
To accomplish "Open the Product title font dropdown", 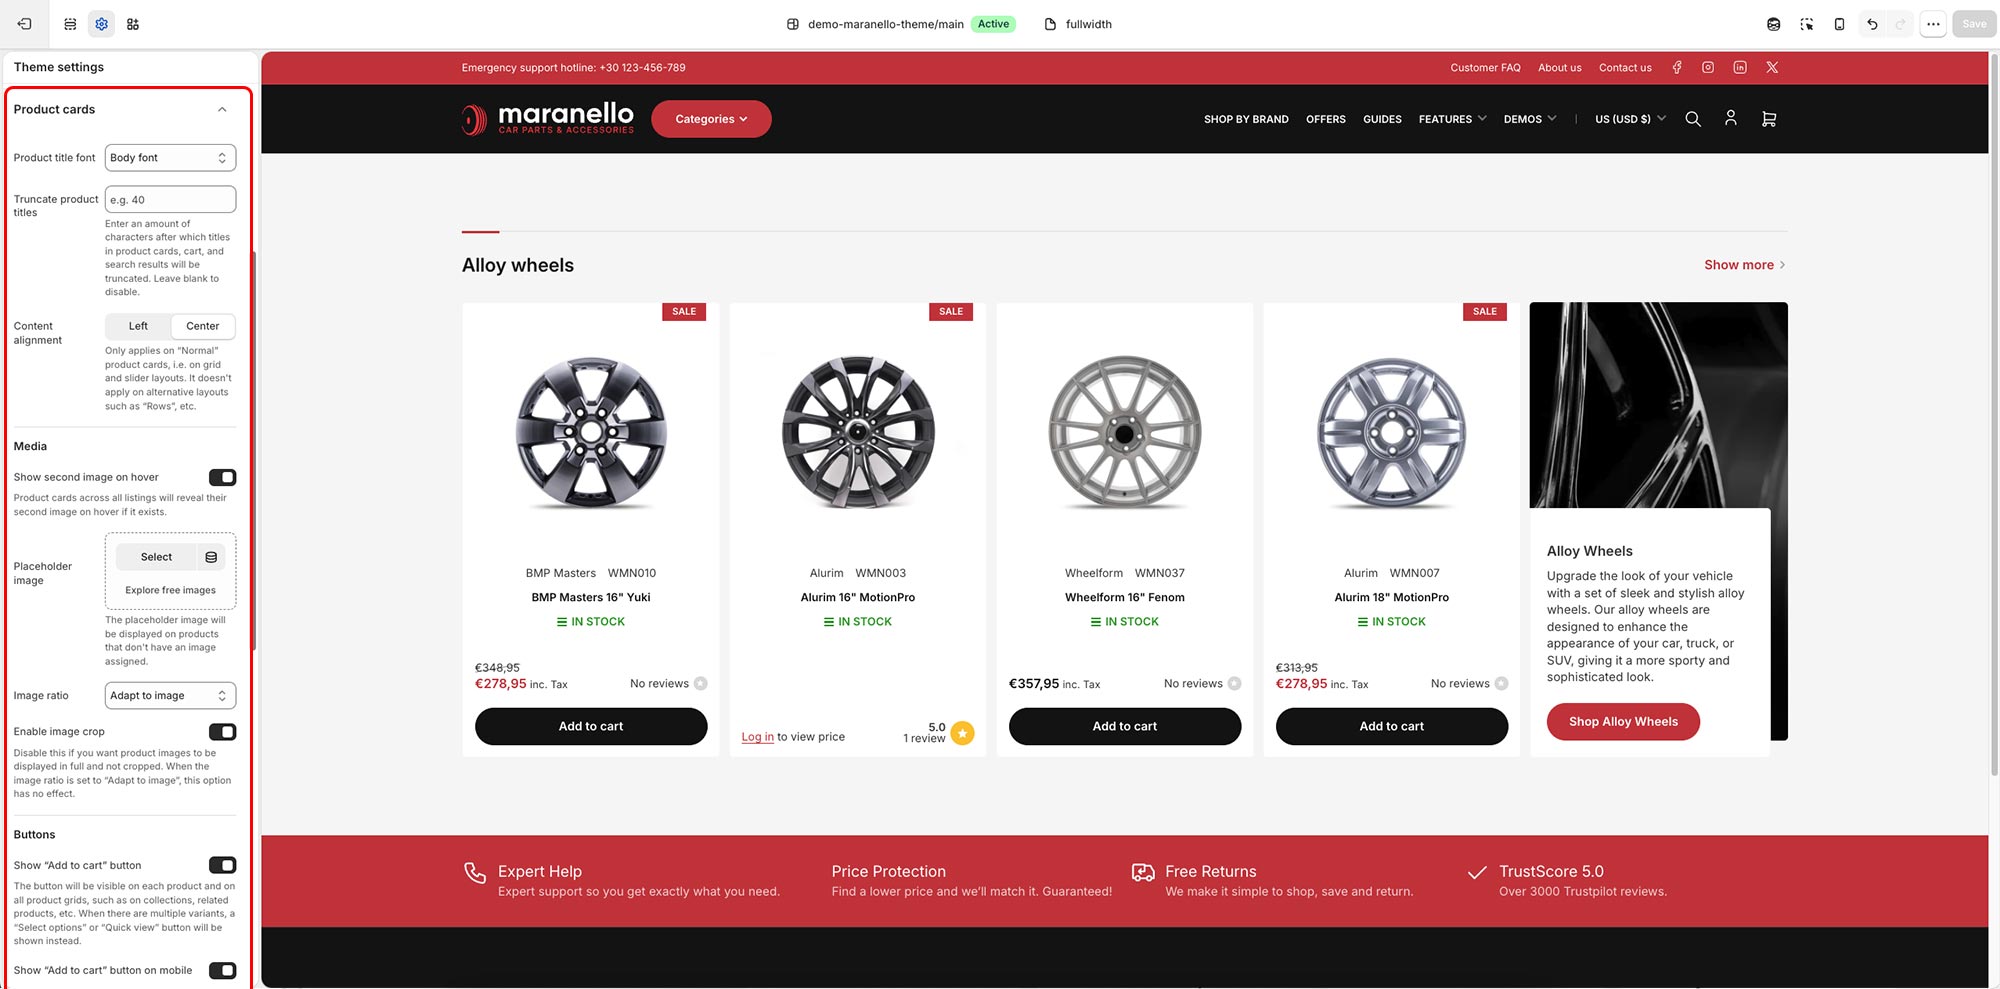I will (x=170, y=158).
